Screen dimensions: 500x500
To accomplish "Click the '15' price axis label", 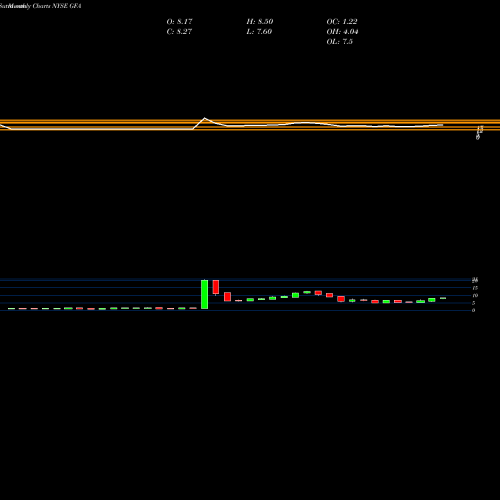I will 475,288.
